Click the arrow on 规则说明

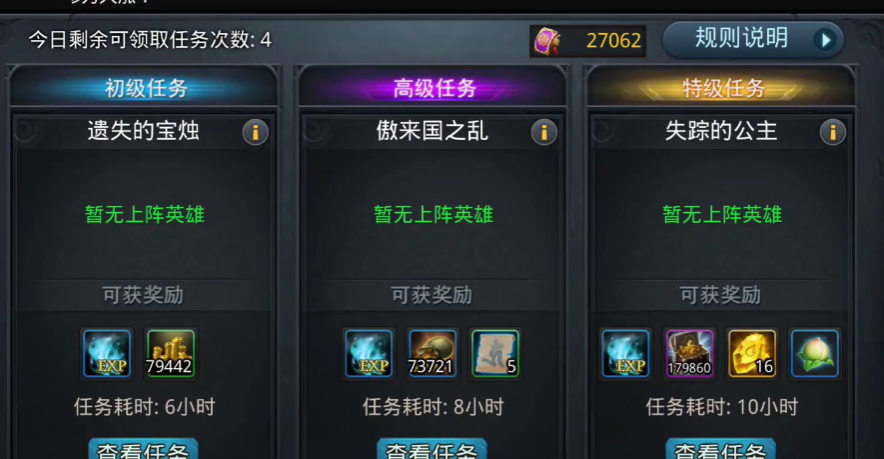click(x=825, y=40)
